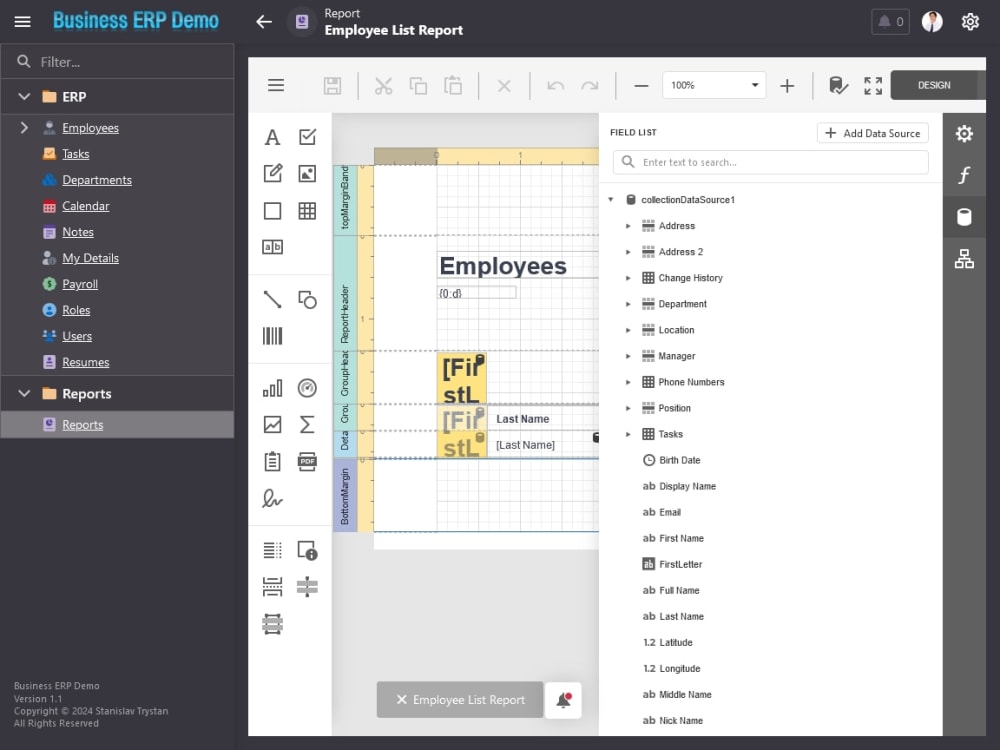The width and height of the screenshot is (1000, 750).
Task: Open Calendar in the sidebar
Action: click(85, 206)
